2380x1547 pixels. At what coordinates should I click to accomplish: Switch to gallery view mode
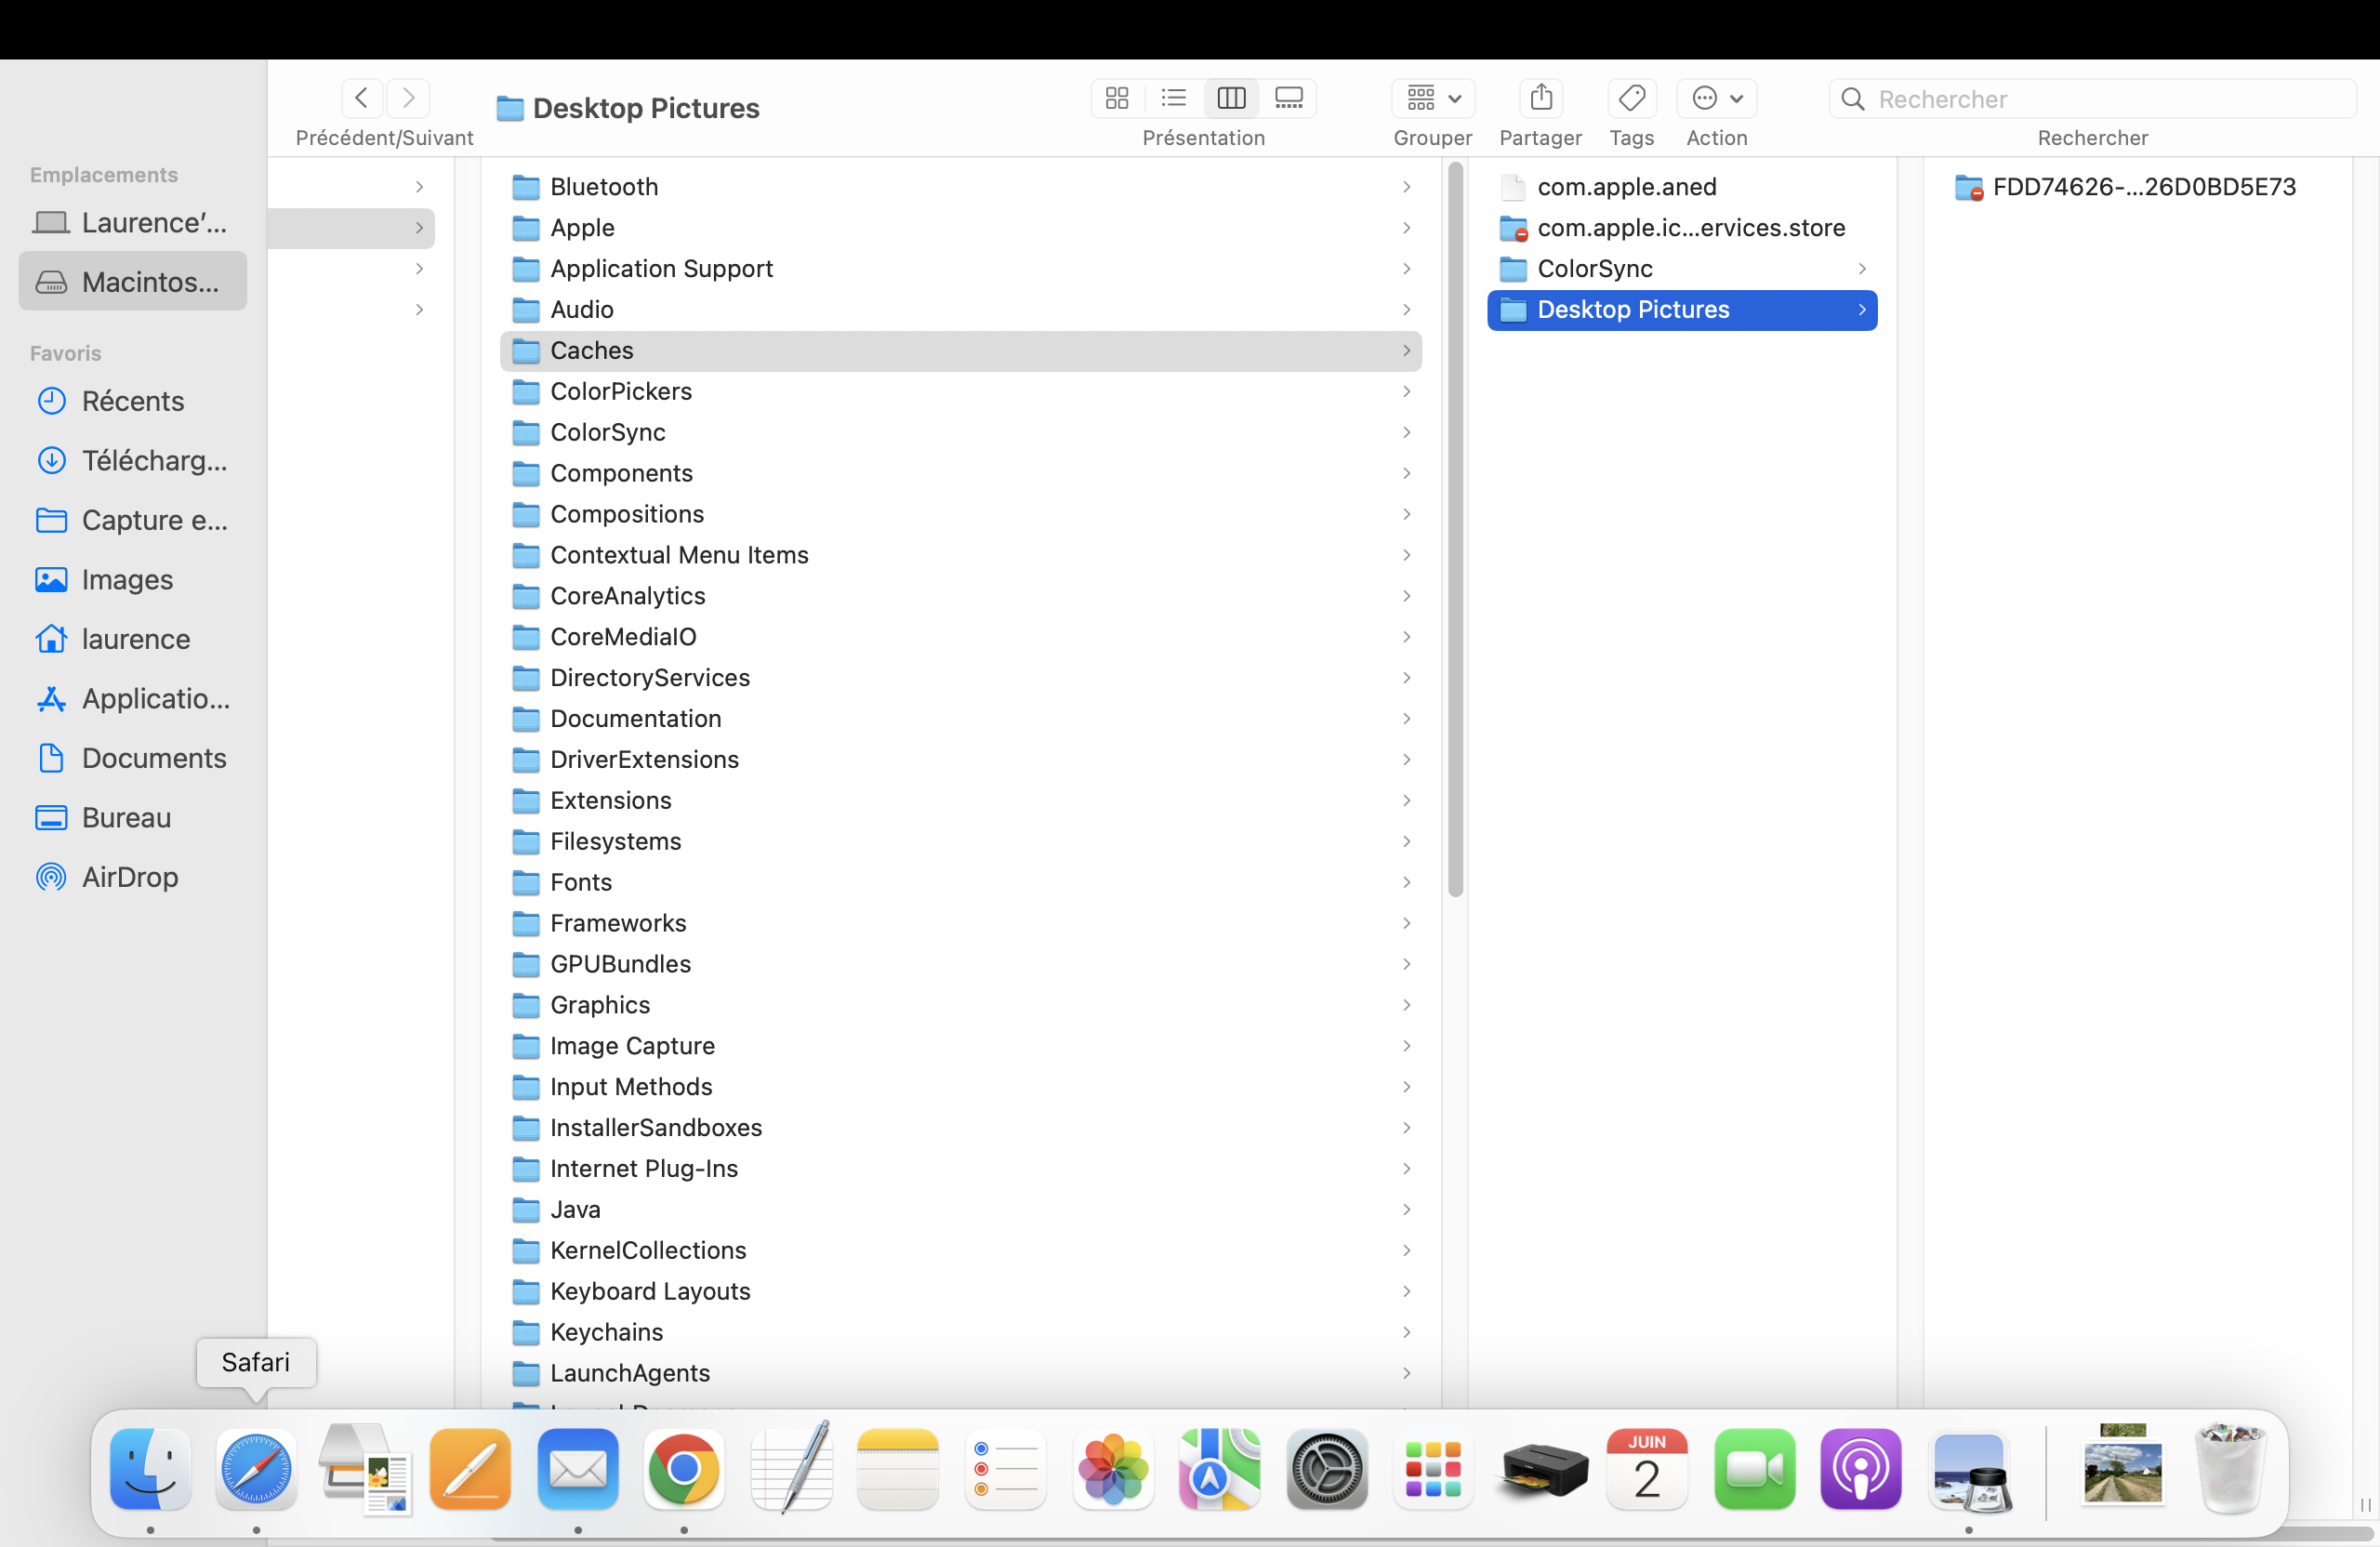[x=1288, y=98]
